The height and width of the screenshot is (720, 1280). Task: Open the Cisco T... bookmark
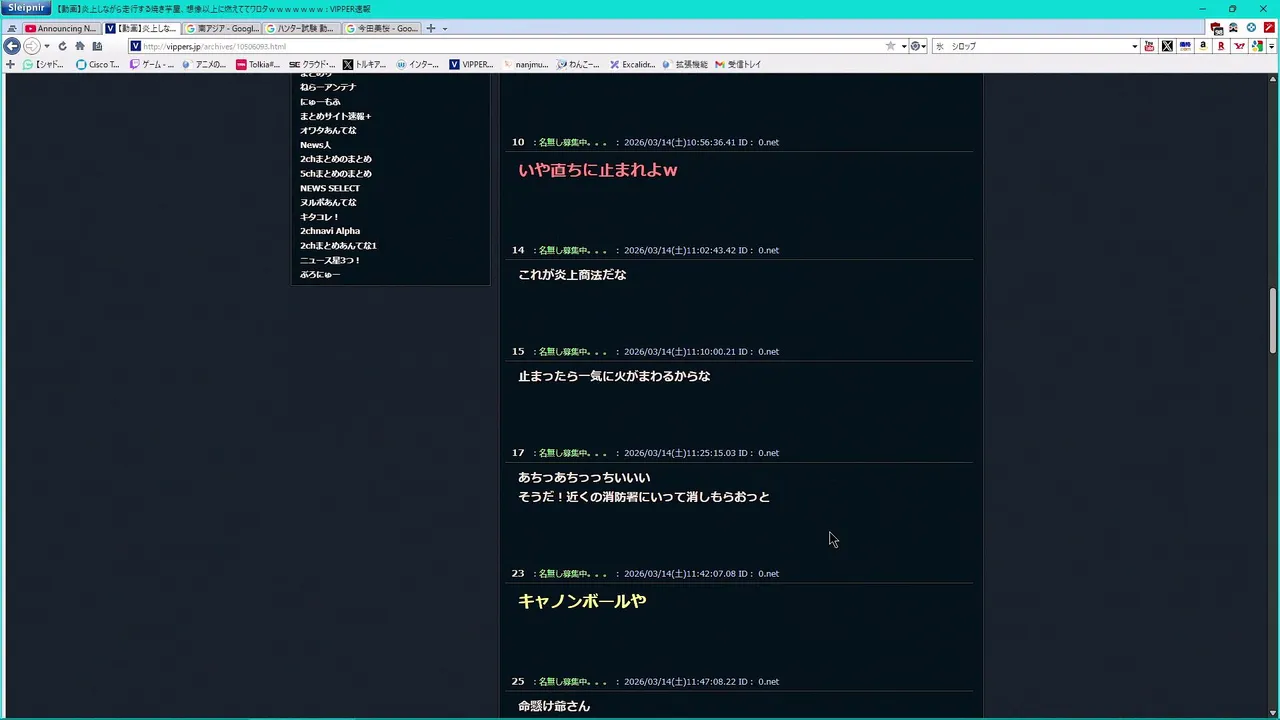(x=98, y=64)
